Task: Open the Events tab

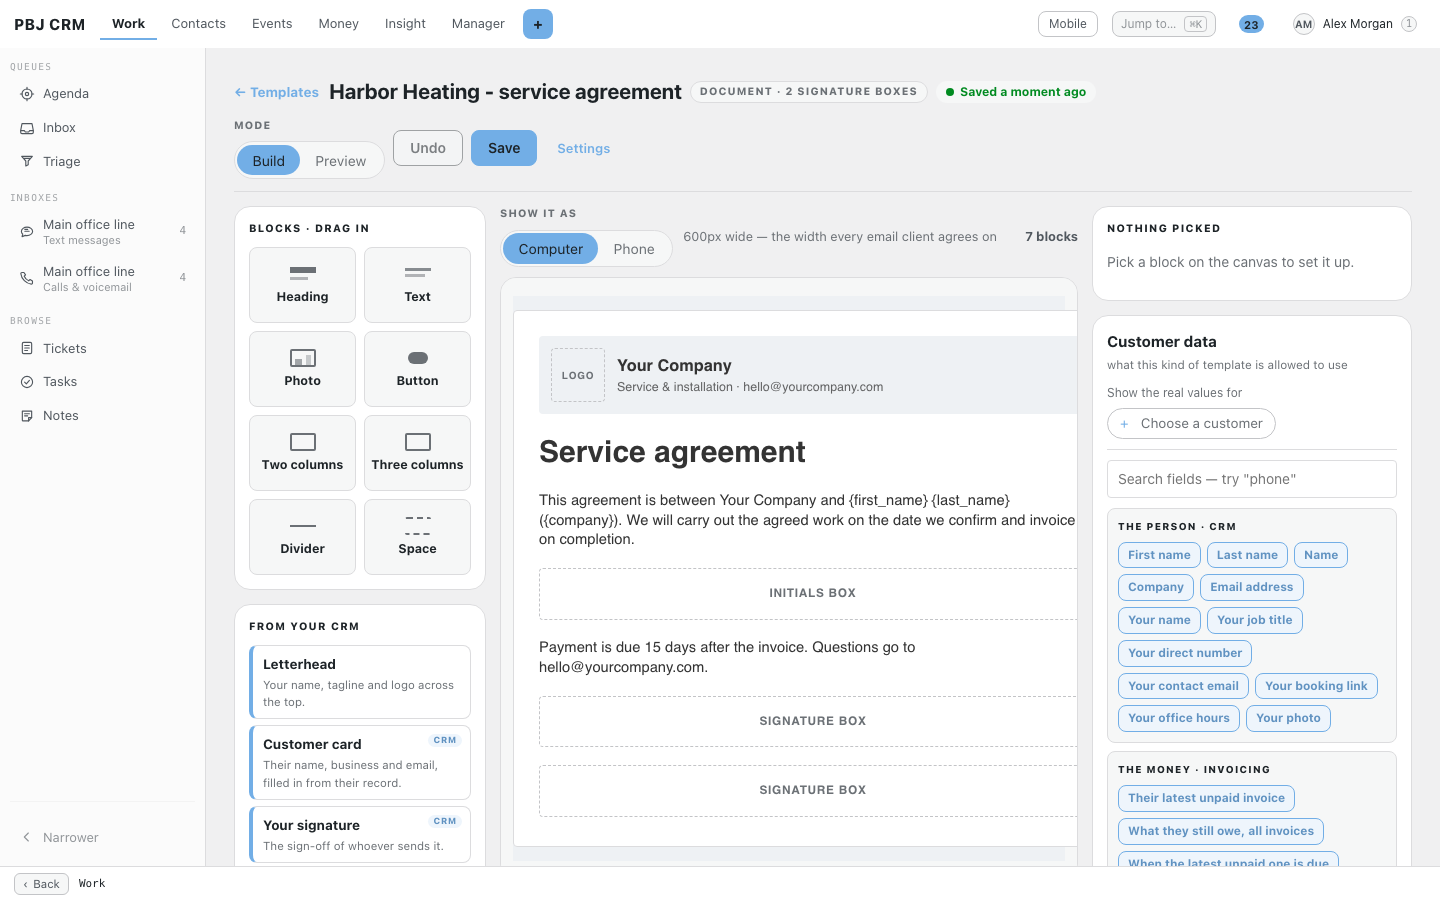Action: pos(272,24)
